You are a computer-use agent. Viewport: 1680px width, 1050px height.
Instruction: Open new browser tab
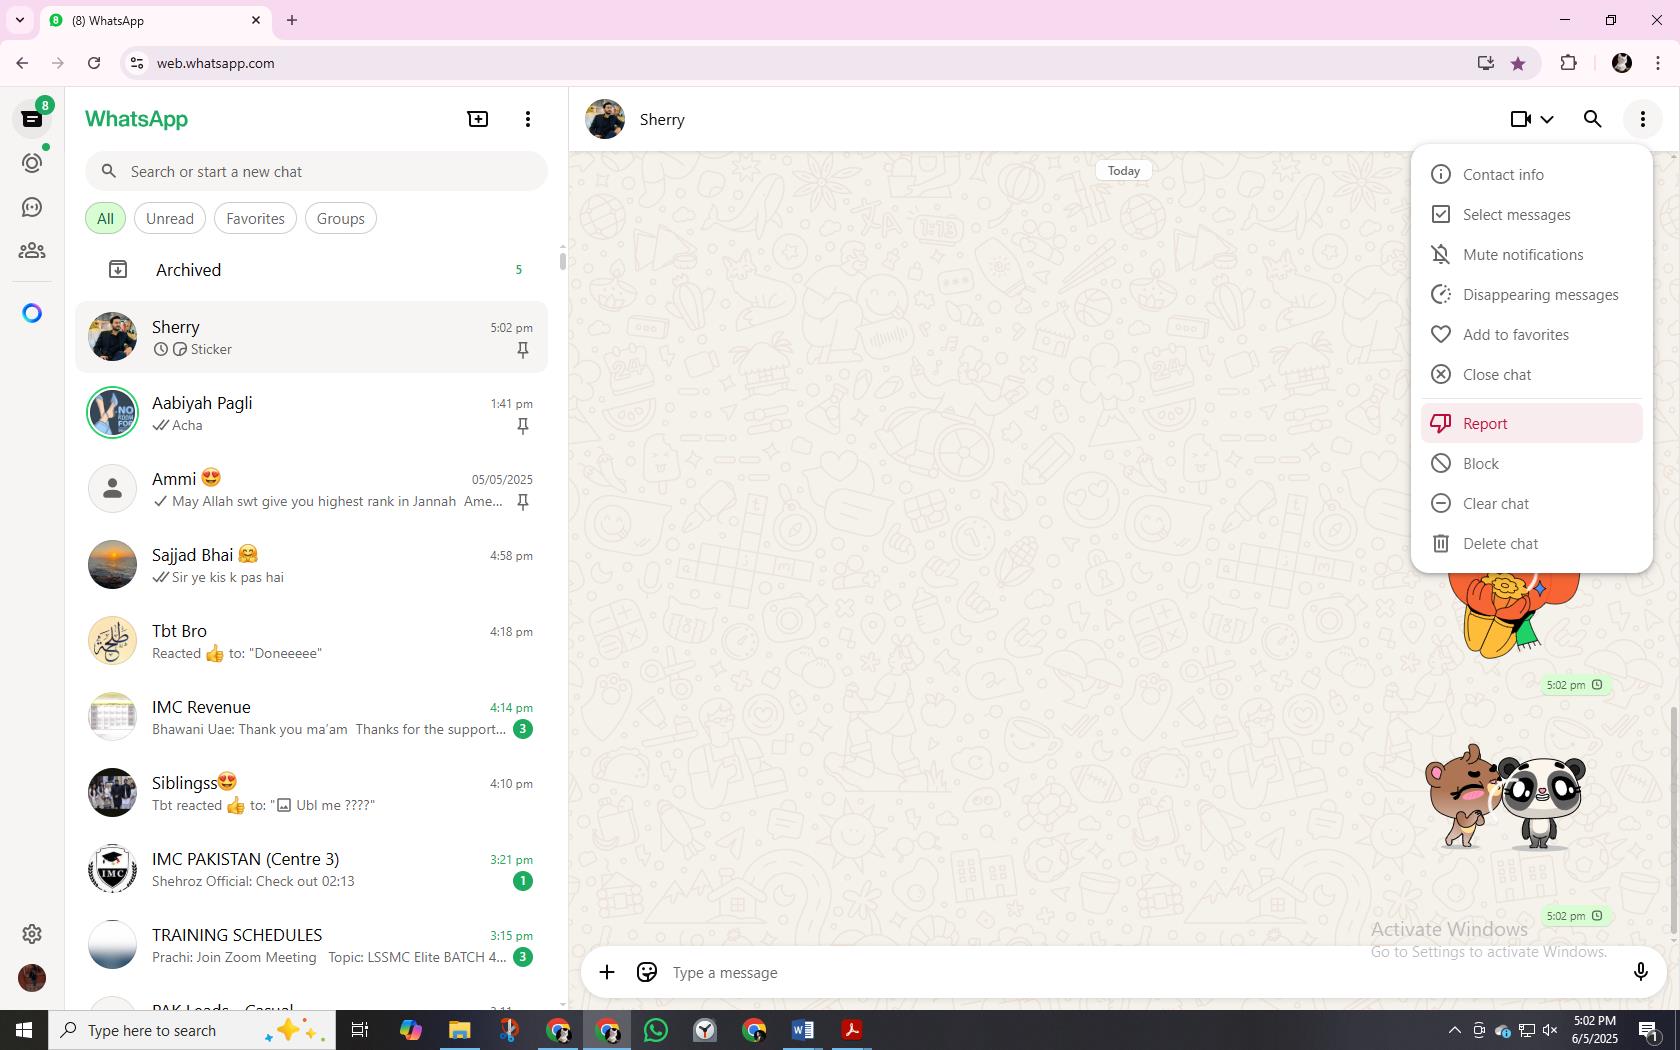[292, 20]
